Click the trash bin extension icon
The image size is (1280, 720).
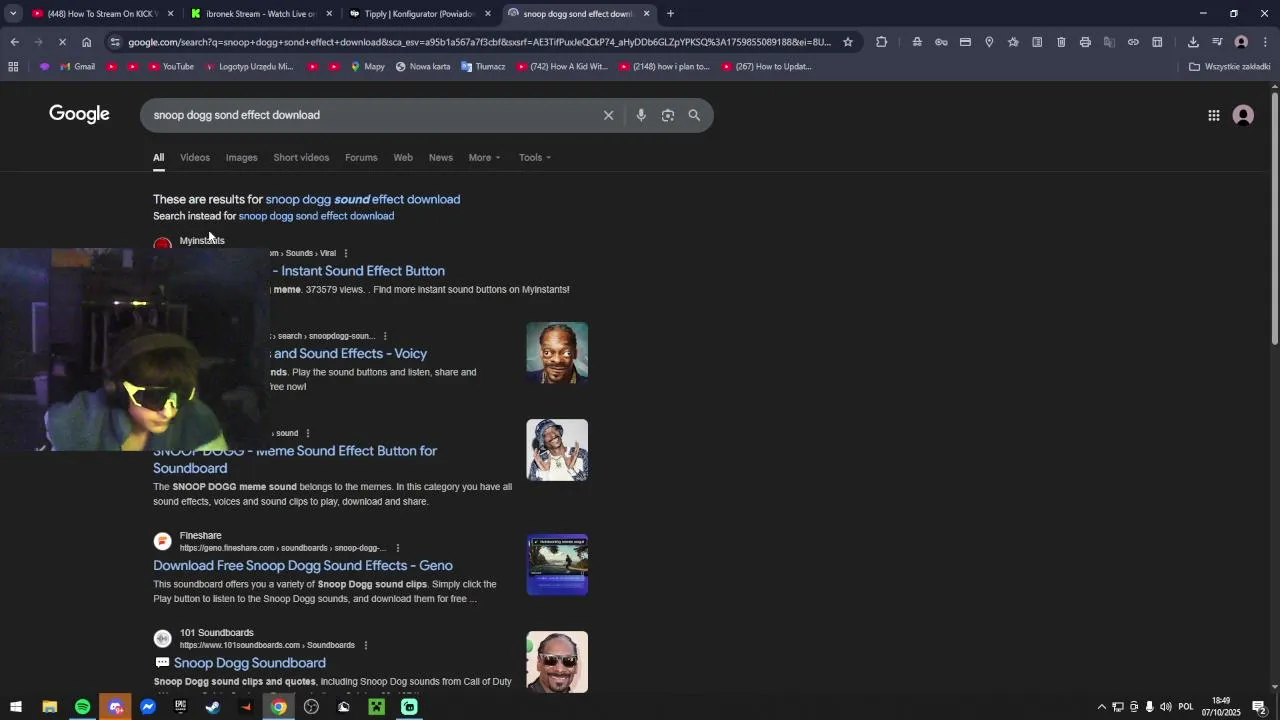(x=1061, y=42)
